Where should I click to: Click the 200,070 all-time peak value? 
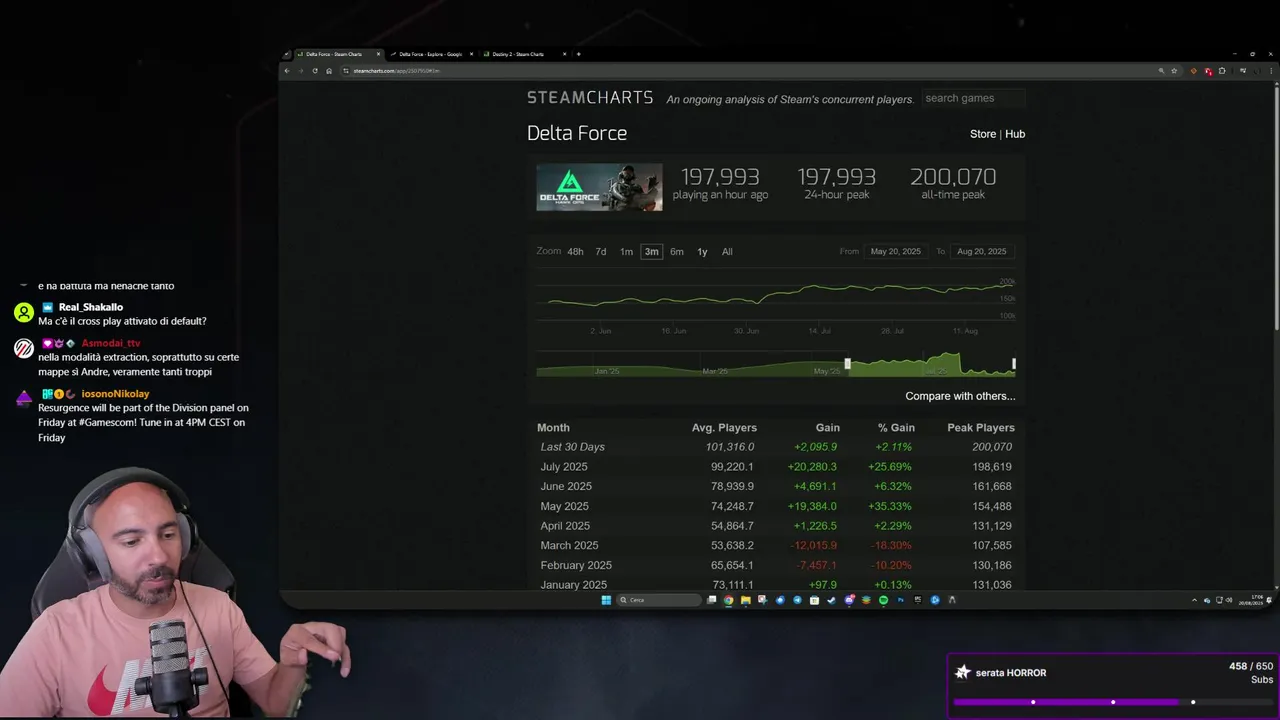coord(953,177)
